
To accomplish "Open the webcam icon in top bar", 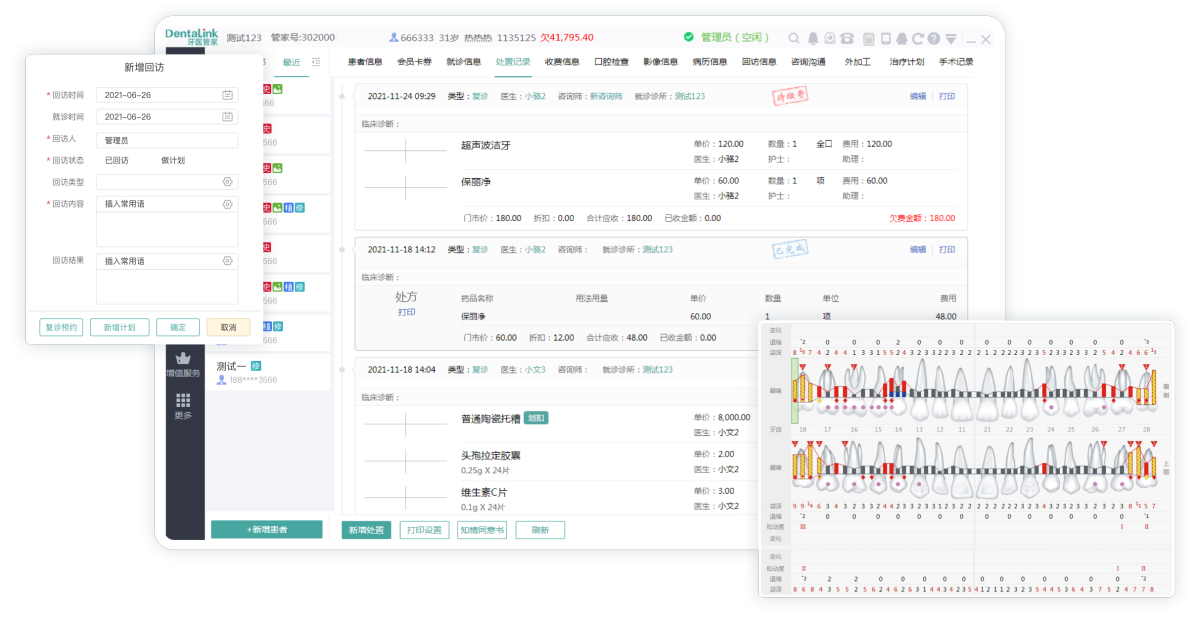I will coord(830,39).
